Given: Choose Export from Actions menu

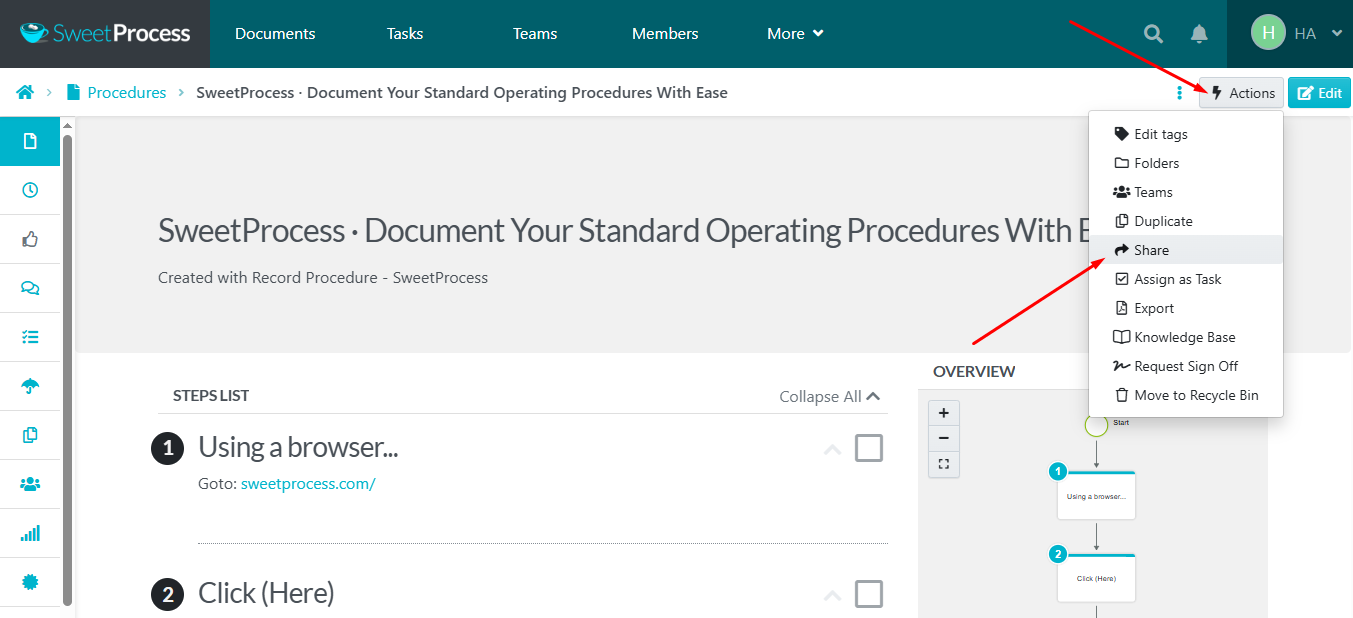Looking at the screenshot, I should pos(1186,308).
